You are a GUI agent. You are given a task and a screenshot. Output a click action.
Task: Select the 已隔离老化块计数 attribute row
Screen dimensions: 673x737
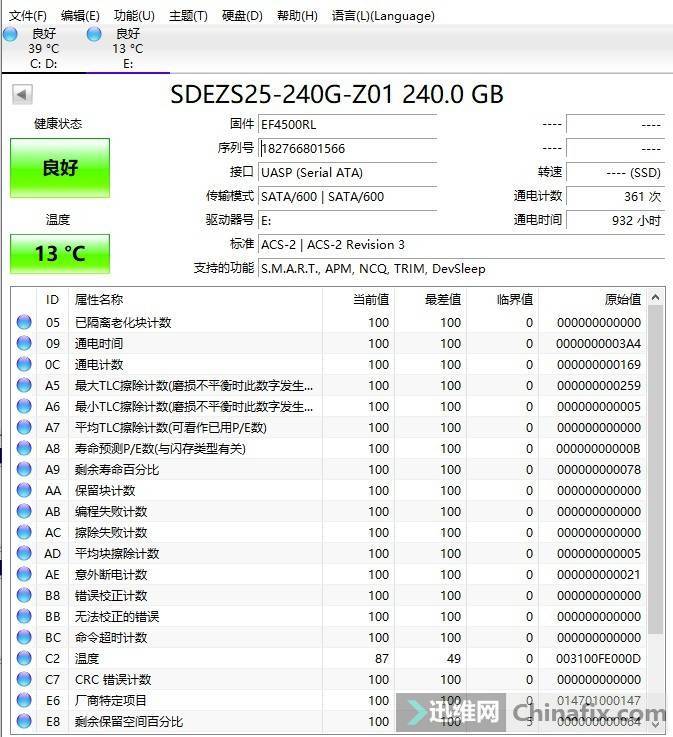pyautogui.click(x=329, y=322)
